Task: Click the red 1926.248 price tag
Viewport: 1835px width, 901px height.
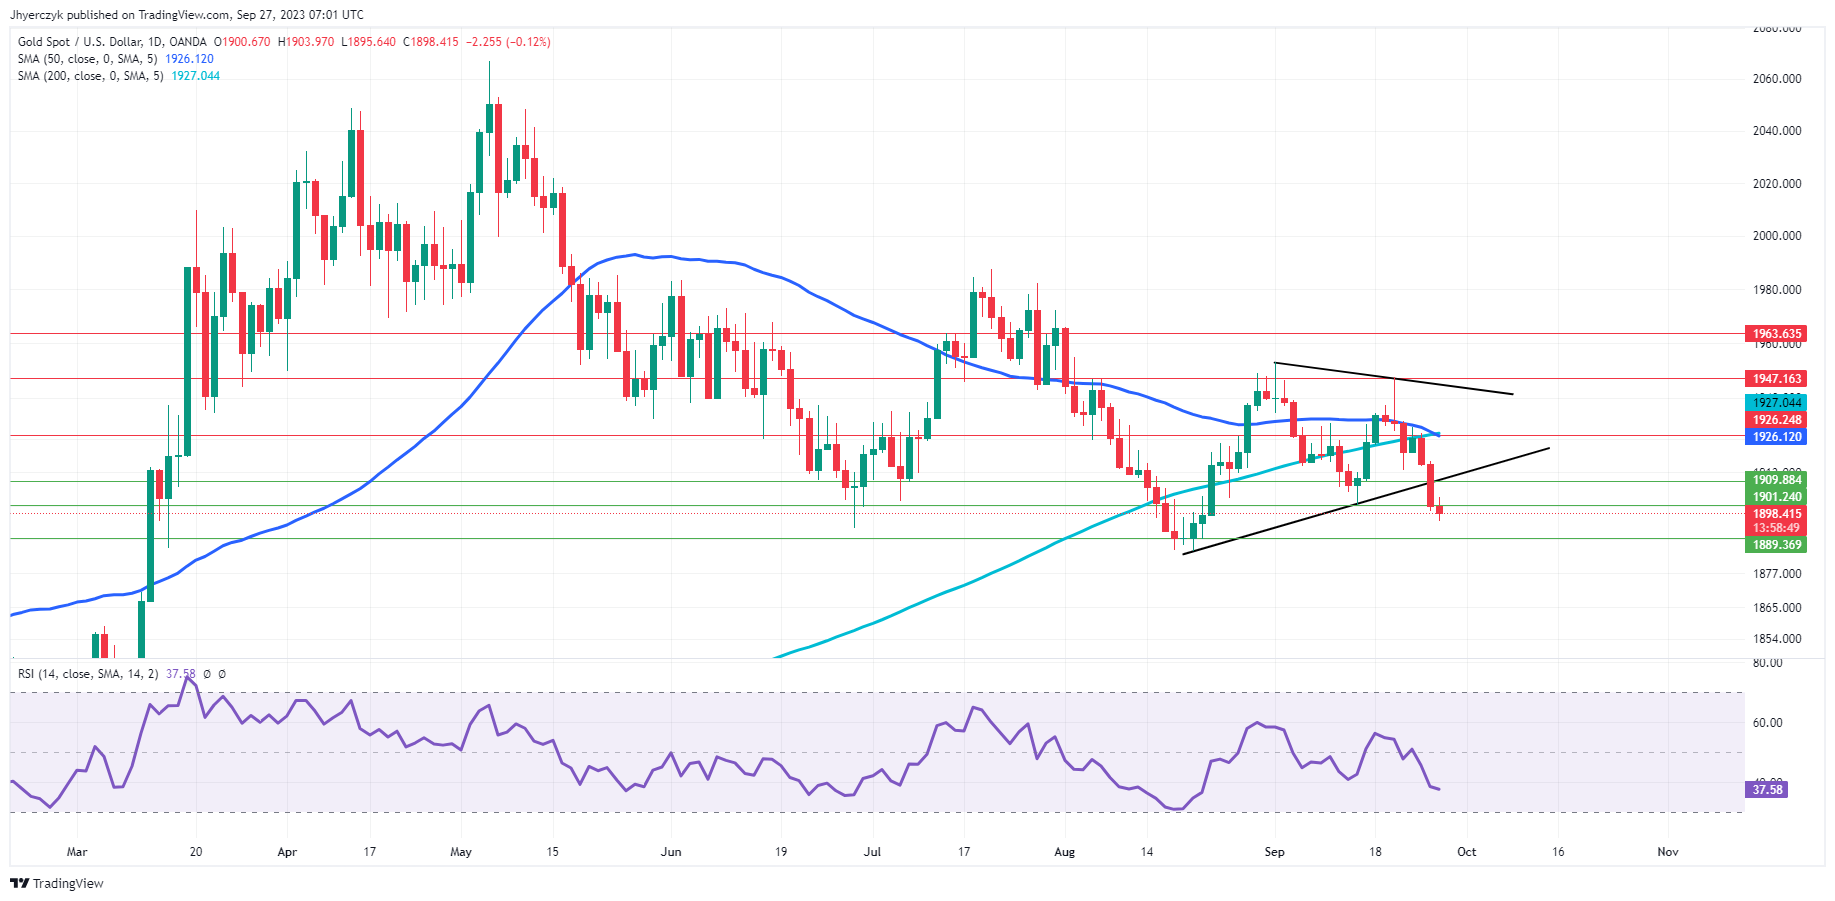Action: 1776,420
